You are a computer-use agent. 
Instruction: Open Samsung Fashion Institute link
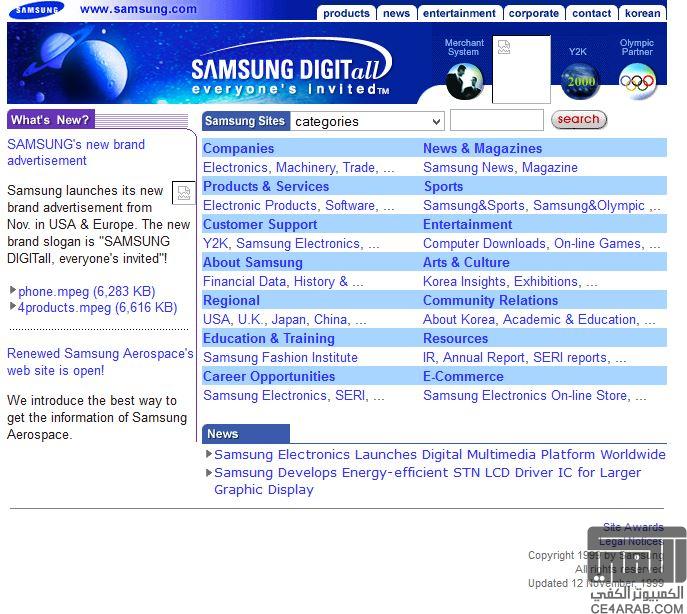[x=280, y=358]
